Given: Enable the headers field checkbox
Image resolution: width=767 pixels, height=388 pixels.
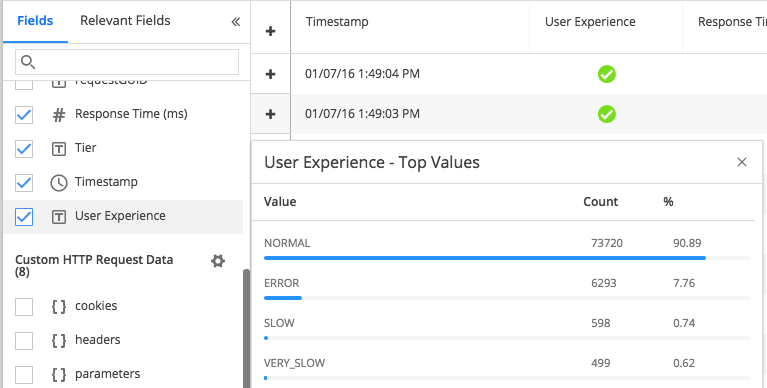Looking at the screenshot, I should (x=24, y=341).
